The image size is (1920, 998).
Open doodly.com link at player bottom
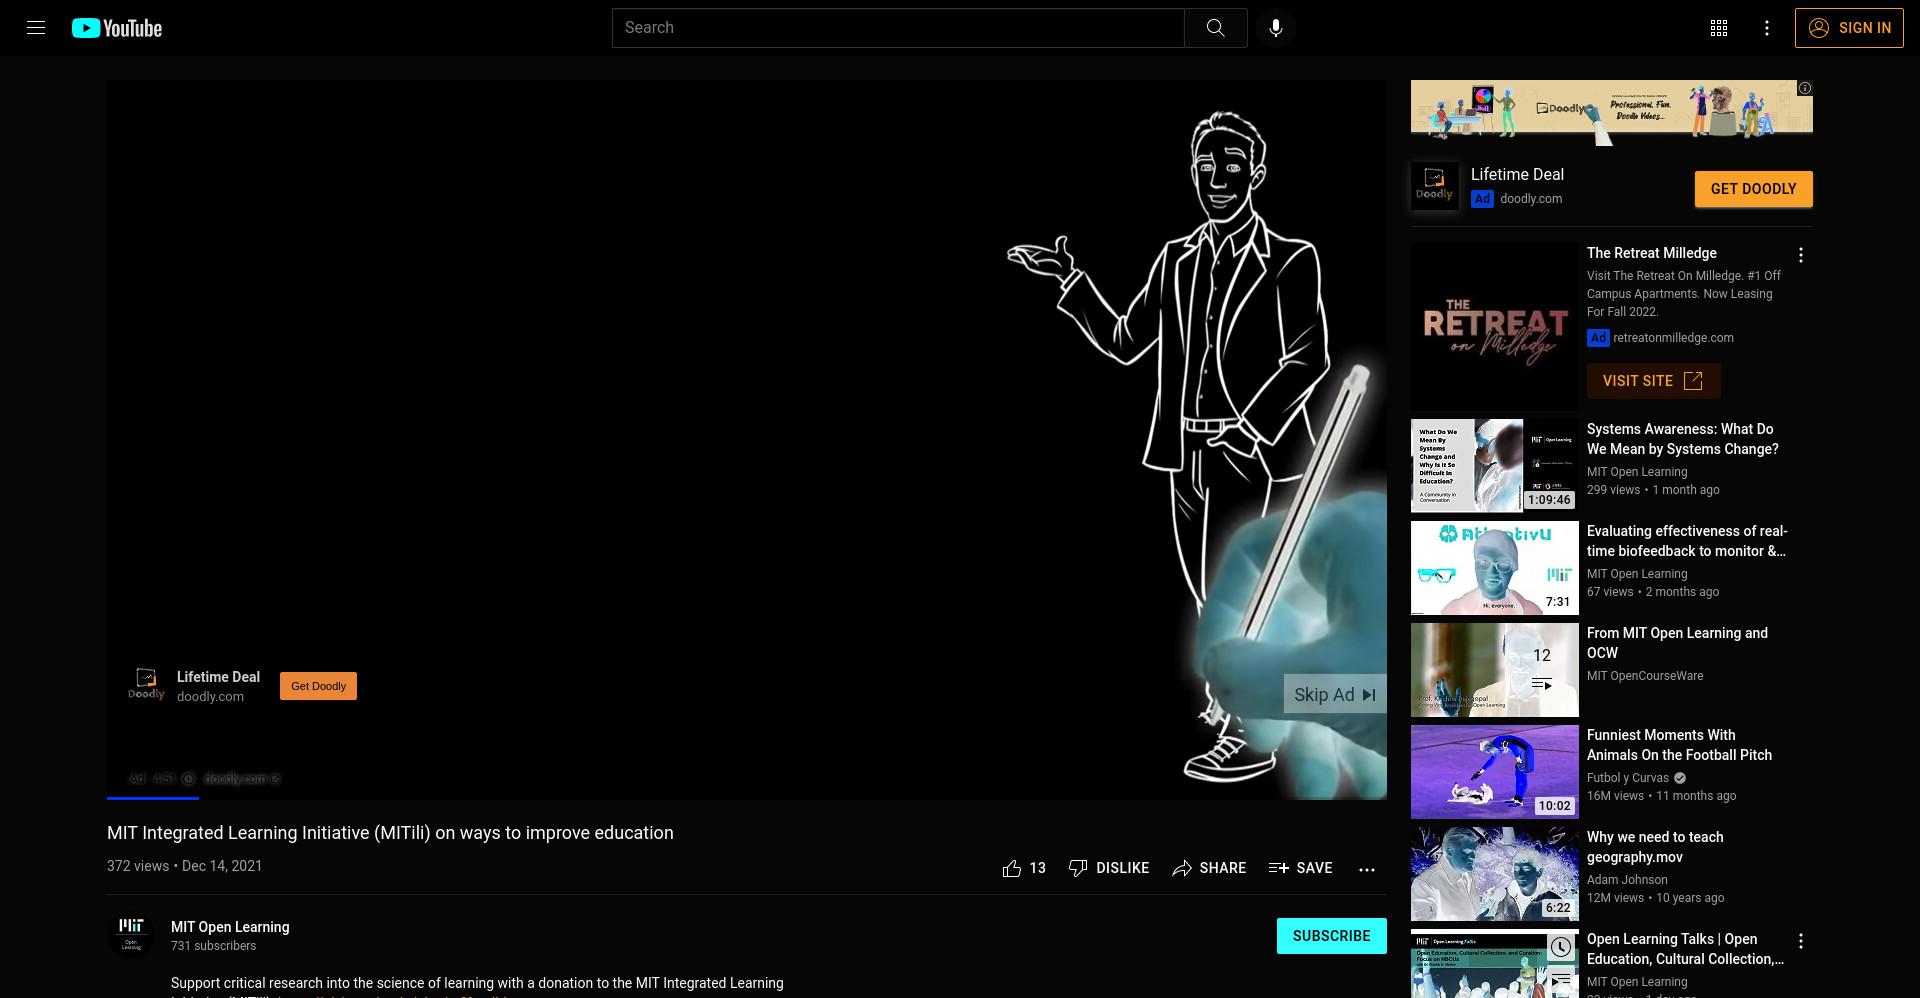241,779
